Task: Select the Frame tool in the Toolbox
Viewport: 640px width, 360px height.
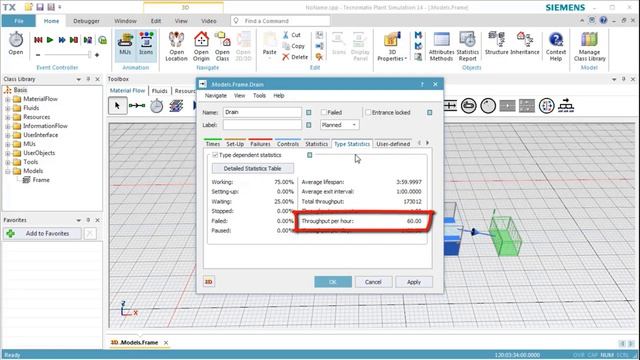Action: [x=176, y=106]
